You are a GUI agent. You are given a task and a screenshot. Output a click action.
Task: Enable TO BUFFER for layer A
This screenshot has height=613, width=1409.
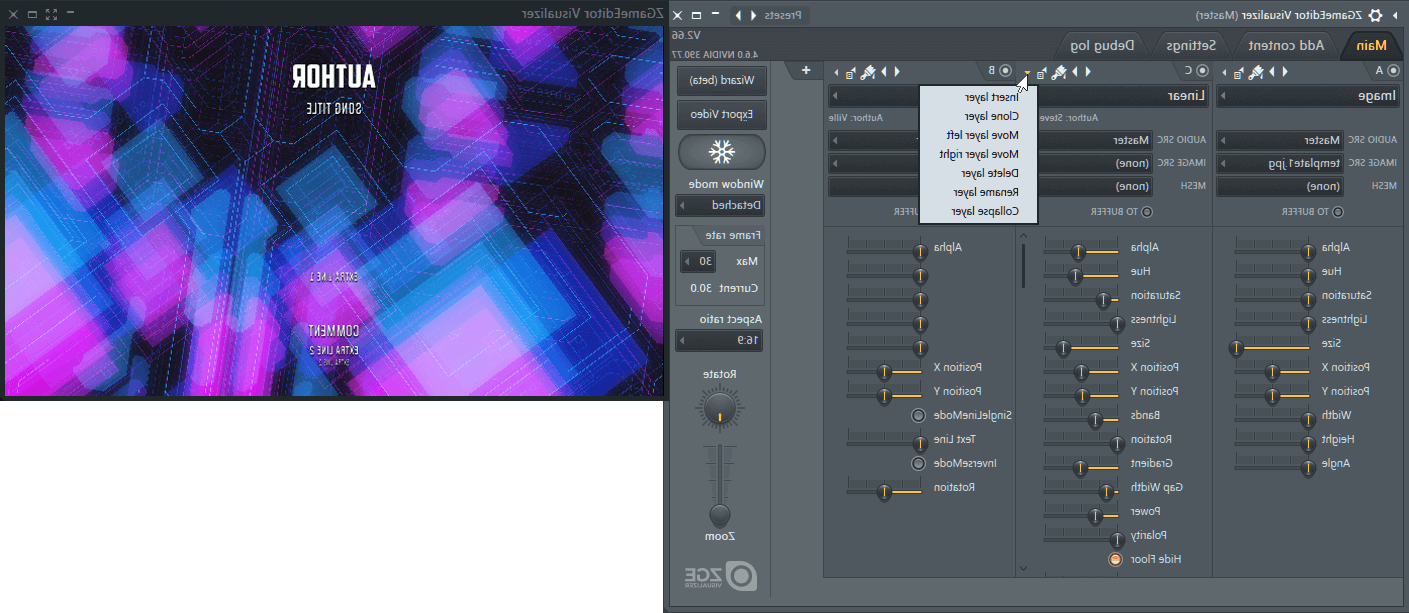(1338, 211)
